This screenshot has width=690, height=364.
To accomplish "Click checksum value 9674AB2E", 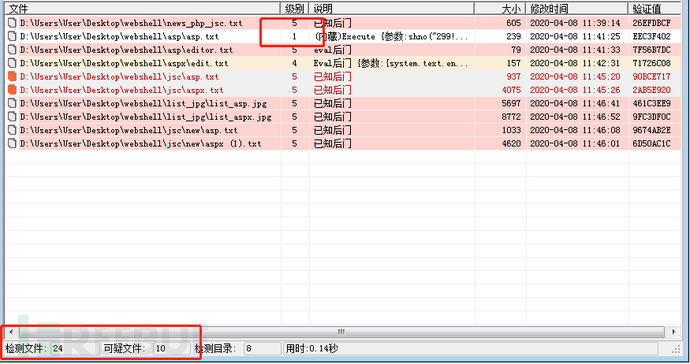I will click(x=652, y=130).
